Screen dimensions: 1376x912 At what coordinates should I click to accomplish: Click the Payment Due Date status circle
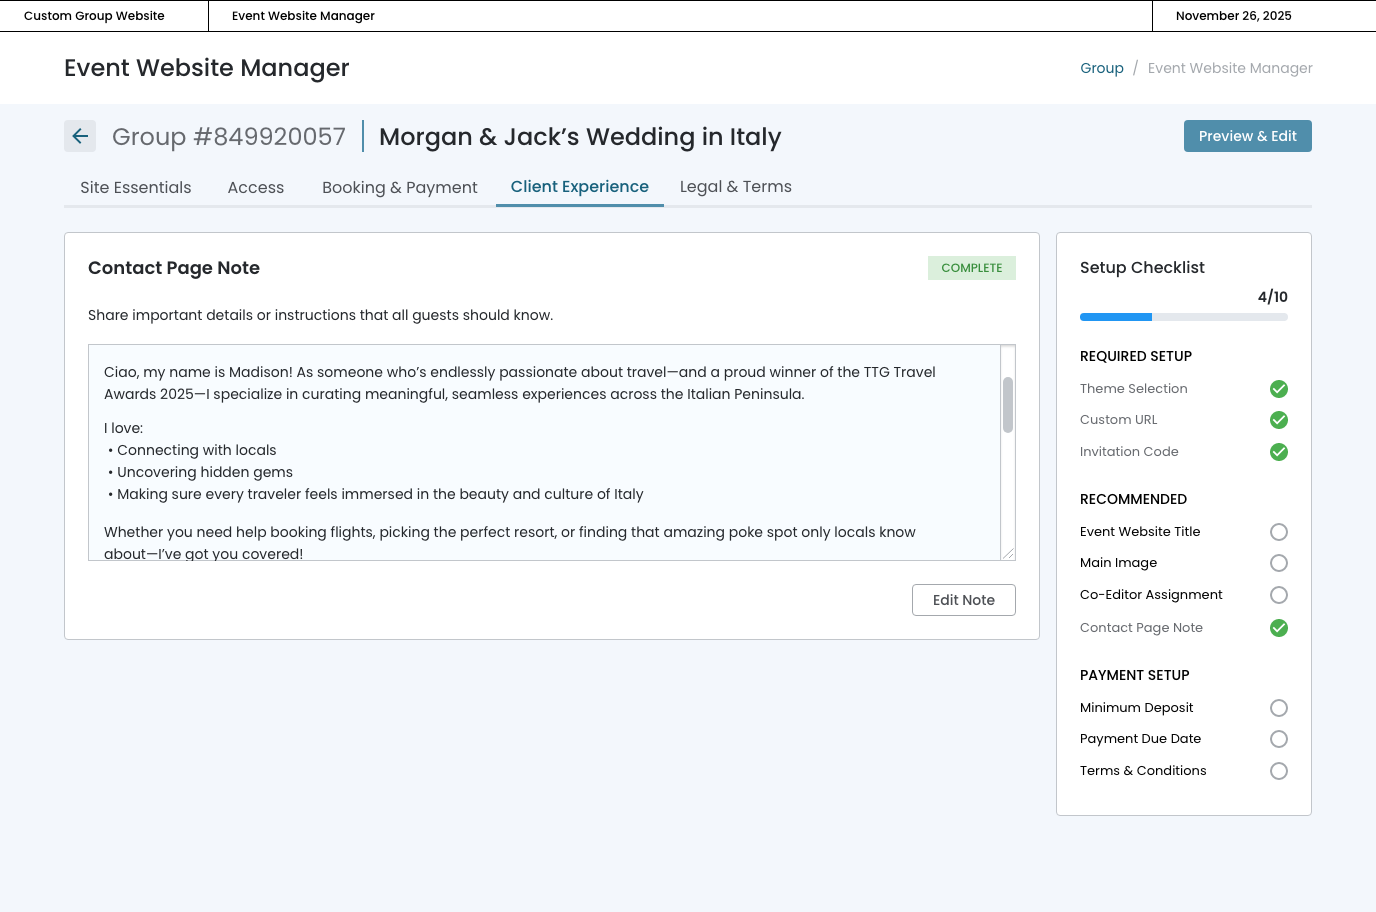pos(1278,739)
